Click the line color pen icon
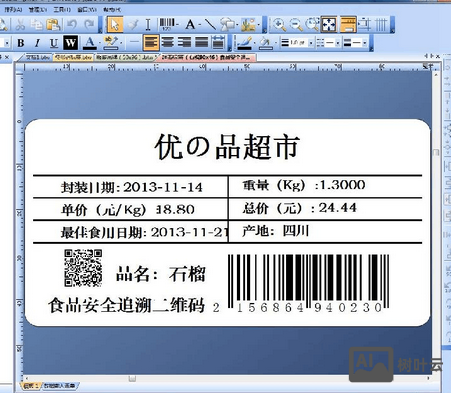The height and width of the screenshot is (393, 451). point(245,43)
